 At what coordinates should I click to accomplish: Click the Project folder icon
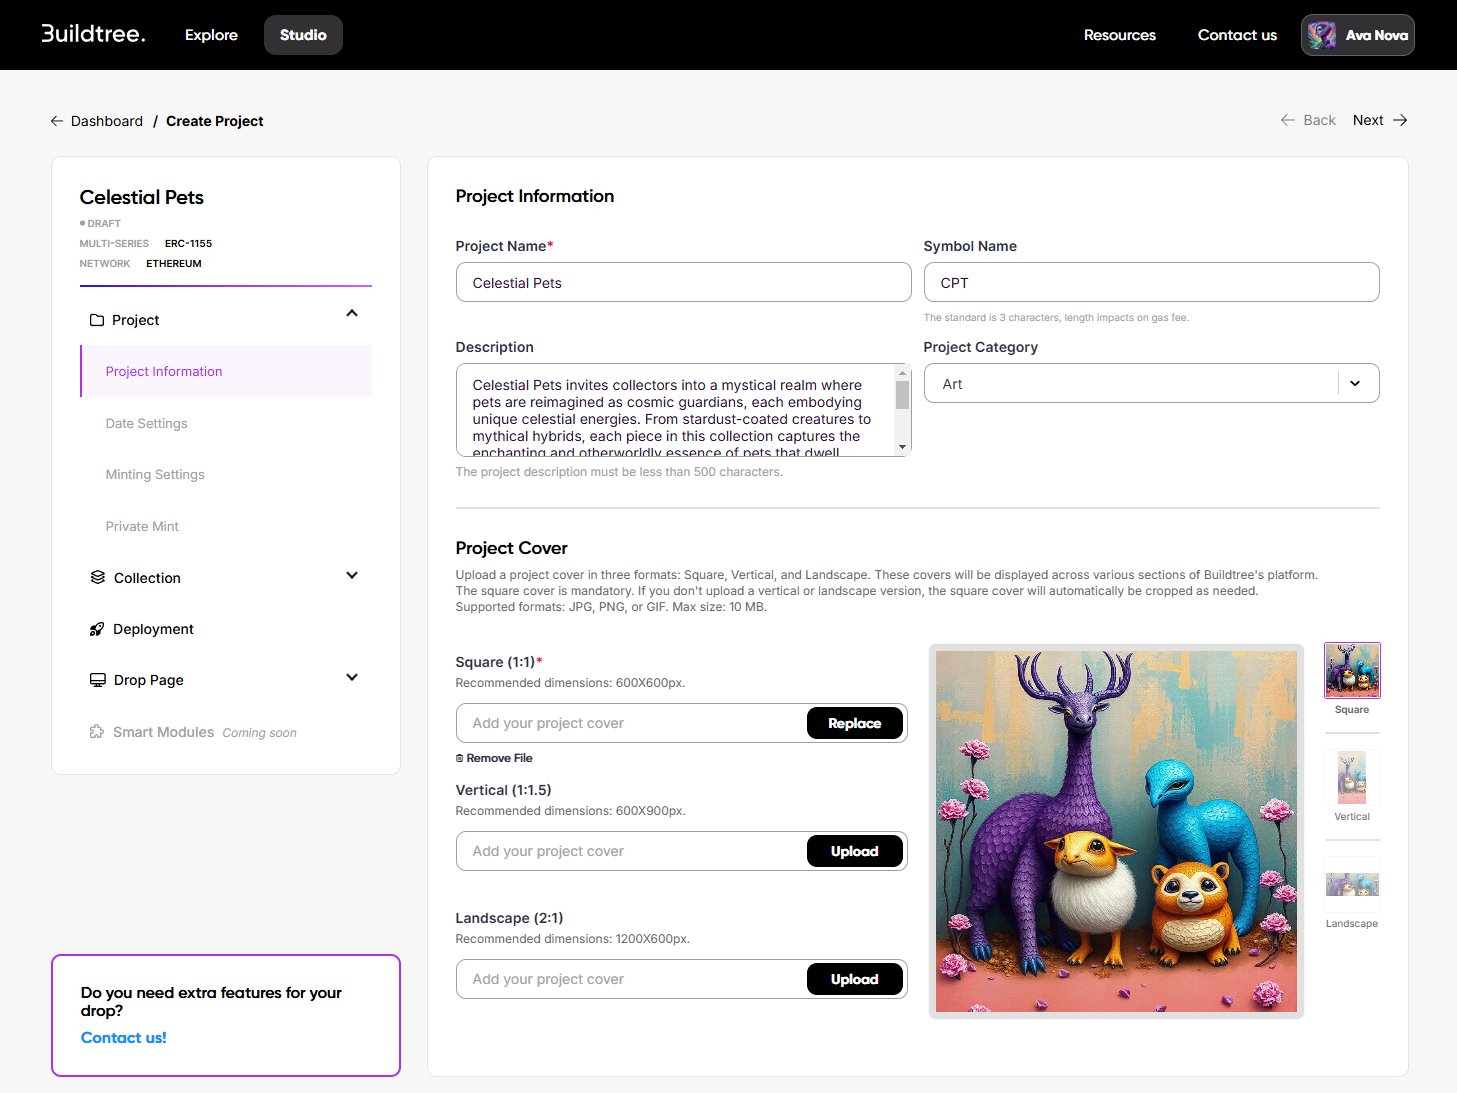97,320
